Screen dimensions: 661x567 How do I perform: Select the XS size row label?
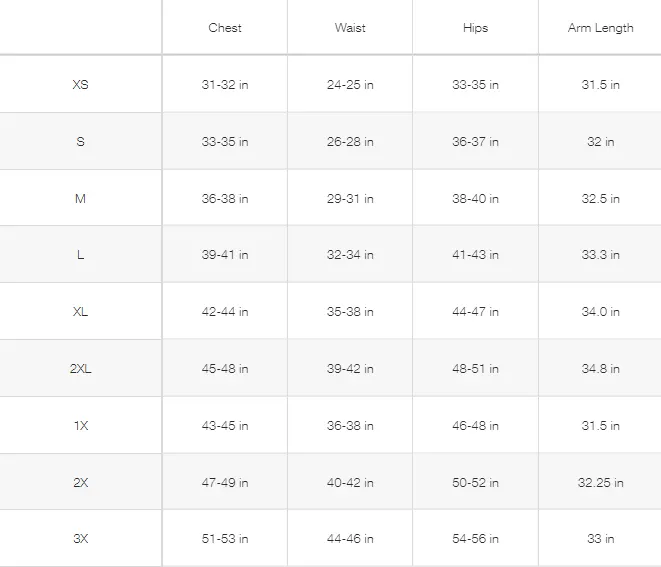tap(81, 85)
